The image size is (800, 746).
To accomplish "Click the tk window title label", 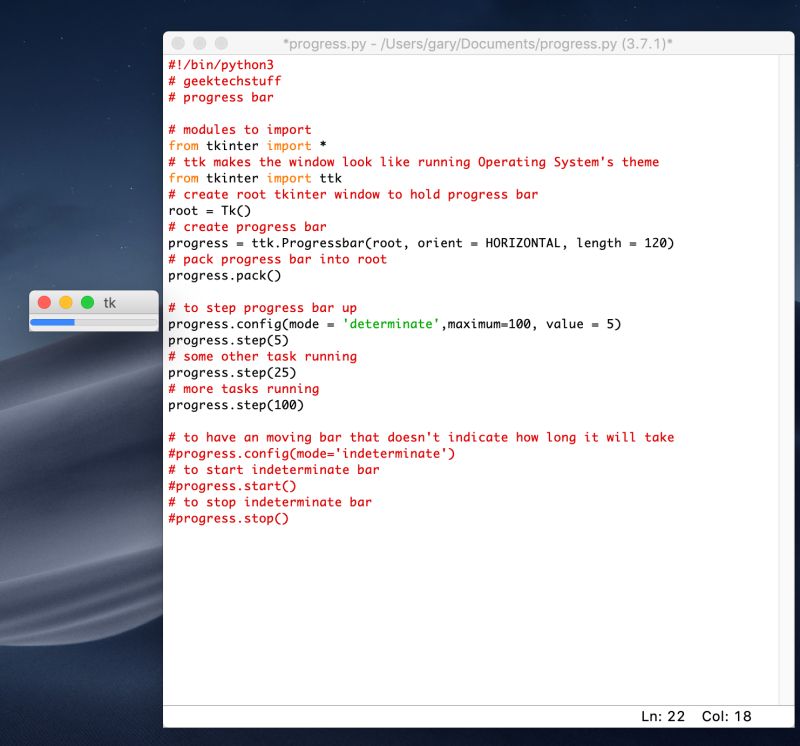I will (110, 301).
